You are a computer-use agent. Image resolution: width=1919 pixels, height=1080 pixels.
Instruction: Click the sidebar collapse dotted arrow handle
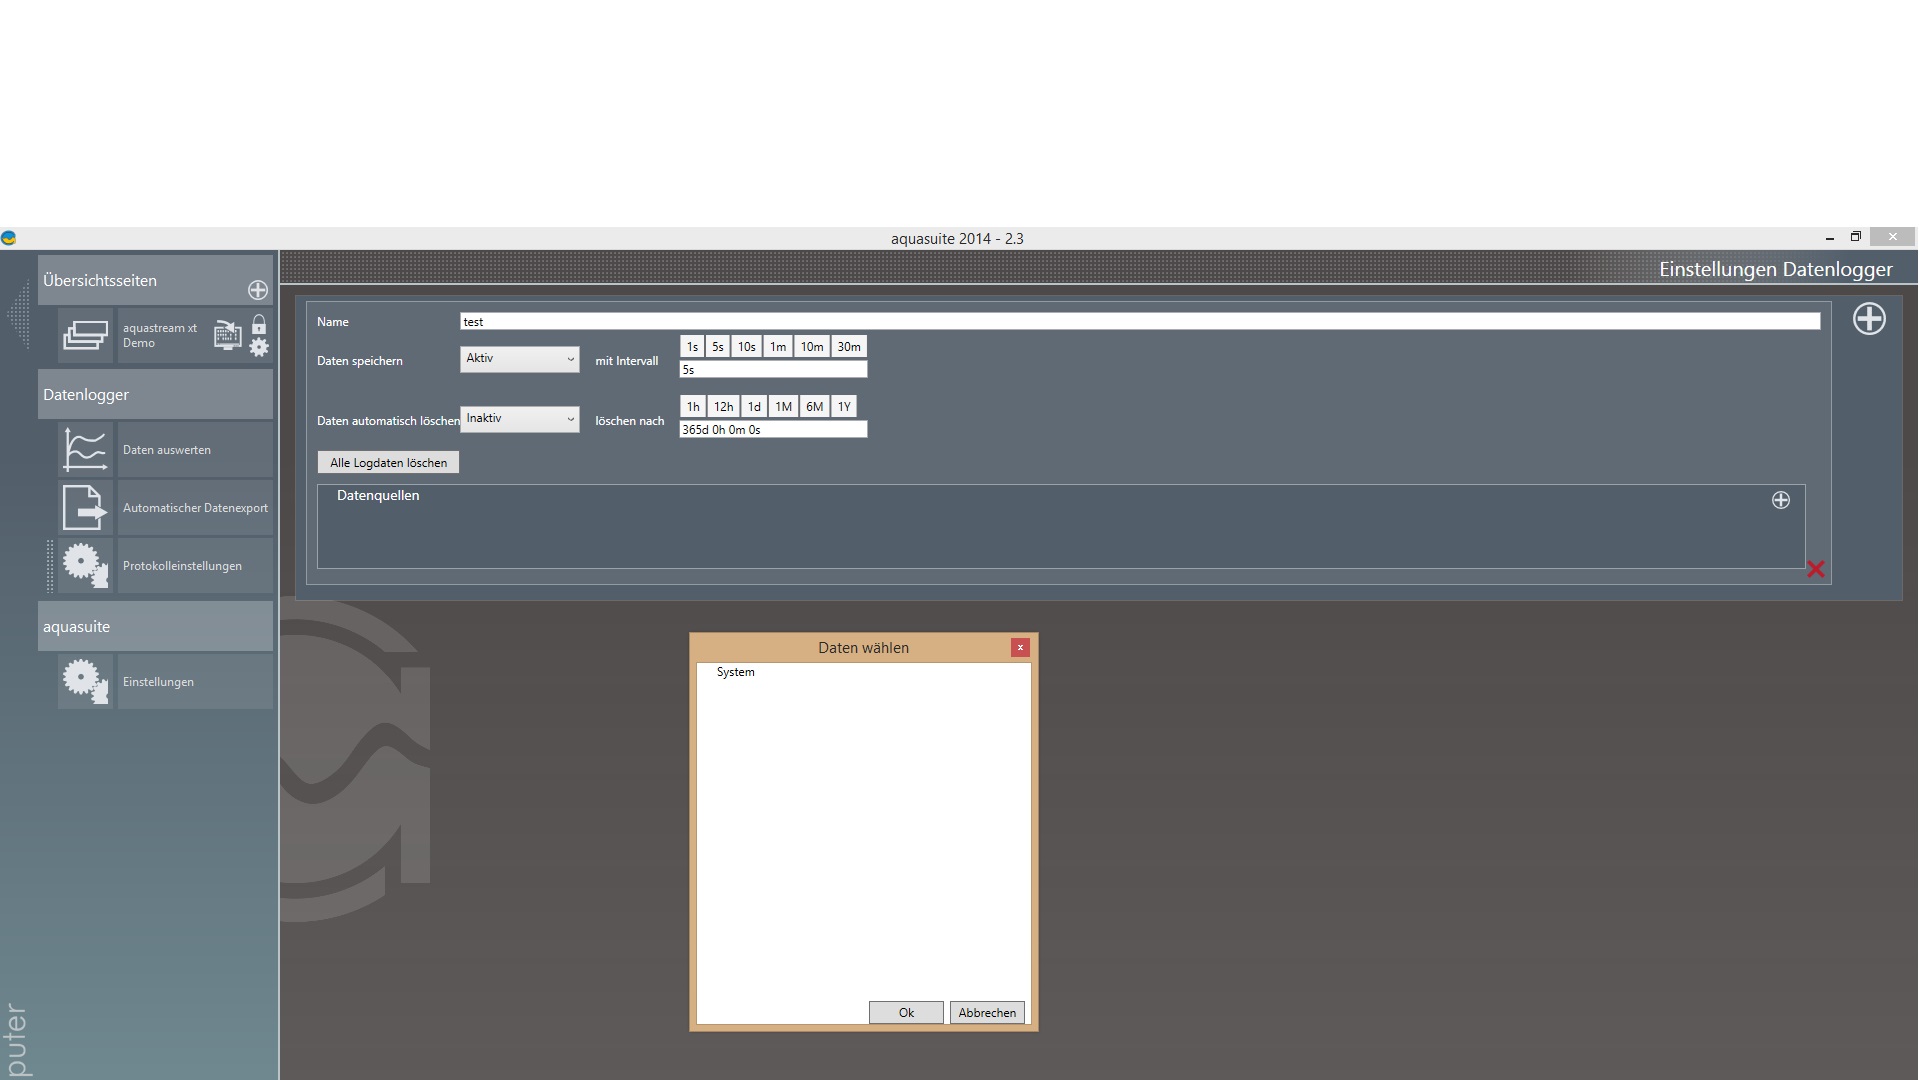click(18, 315)
